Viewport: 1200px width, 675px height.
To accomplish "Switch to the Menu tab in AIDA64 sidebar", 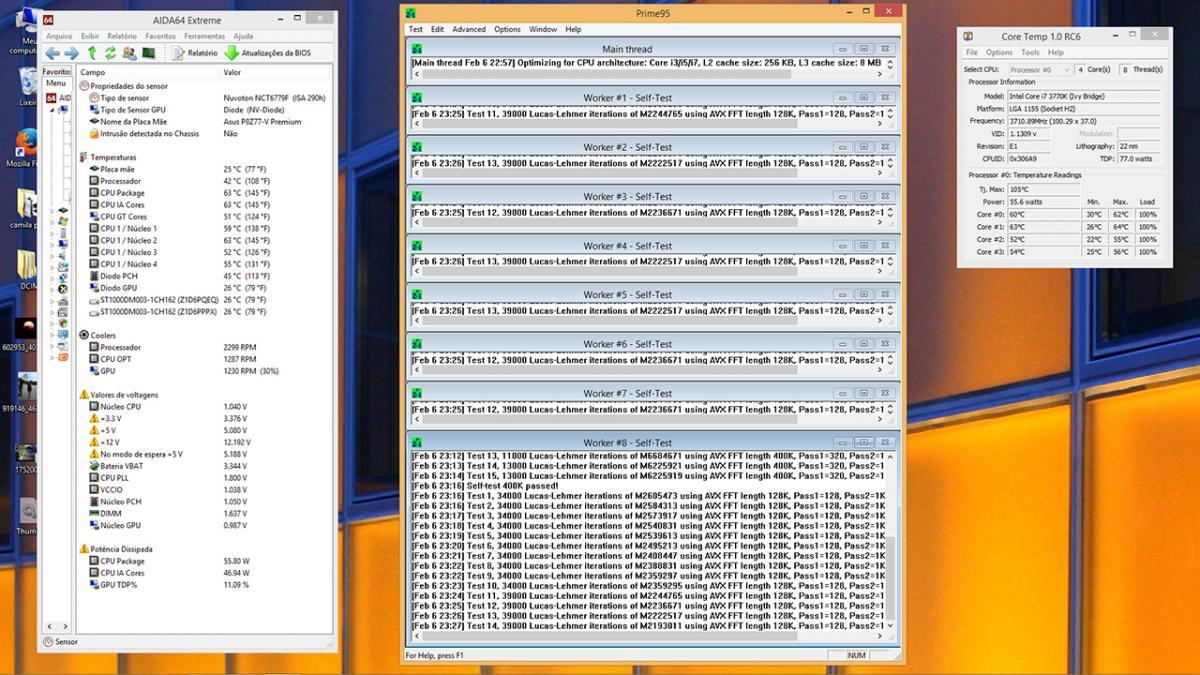I will [56, 83].
